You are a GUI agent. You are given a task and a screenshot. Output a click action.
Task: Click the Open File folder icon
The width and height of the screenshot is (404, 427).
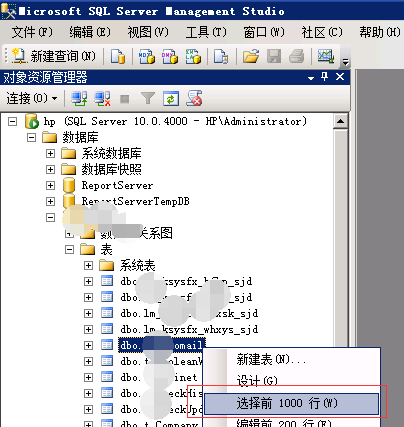click(x=251, y=56)
